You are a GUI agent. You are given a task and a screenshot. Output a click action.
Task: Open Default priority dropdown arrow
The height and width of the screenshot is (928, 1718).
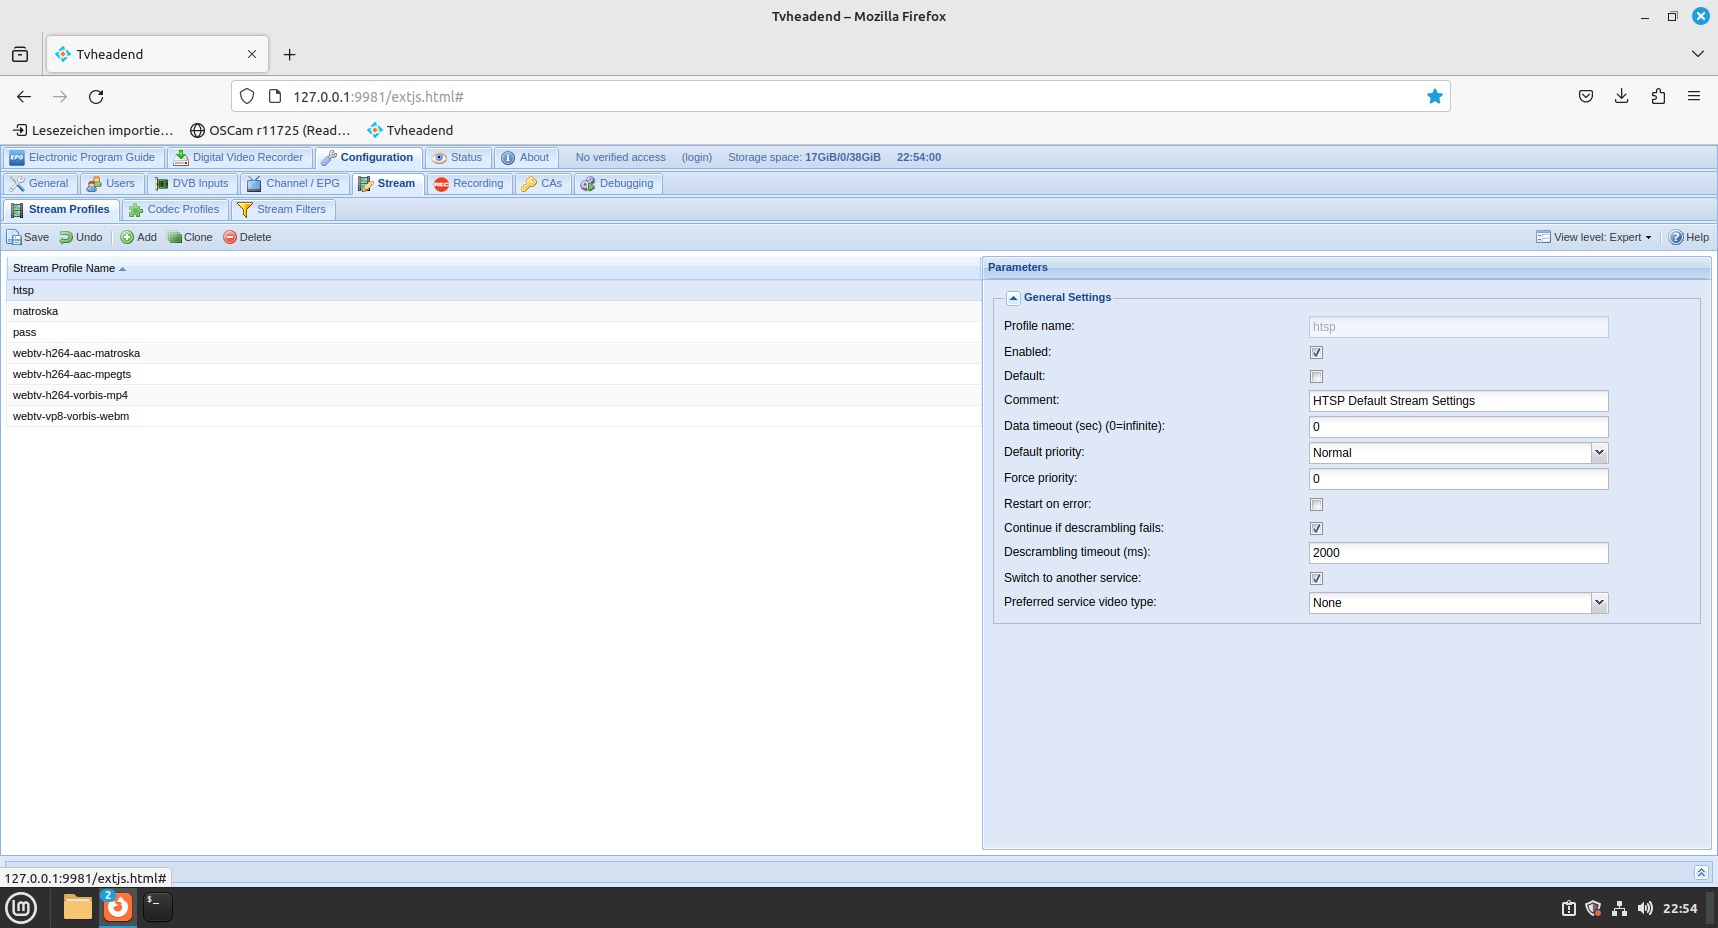pos(1599,453)
